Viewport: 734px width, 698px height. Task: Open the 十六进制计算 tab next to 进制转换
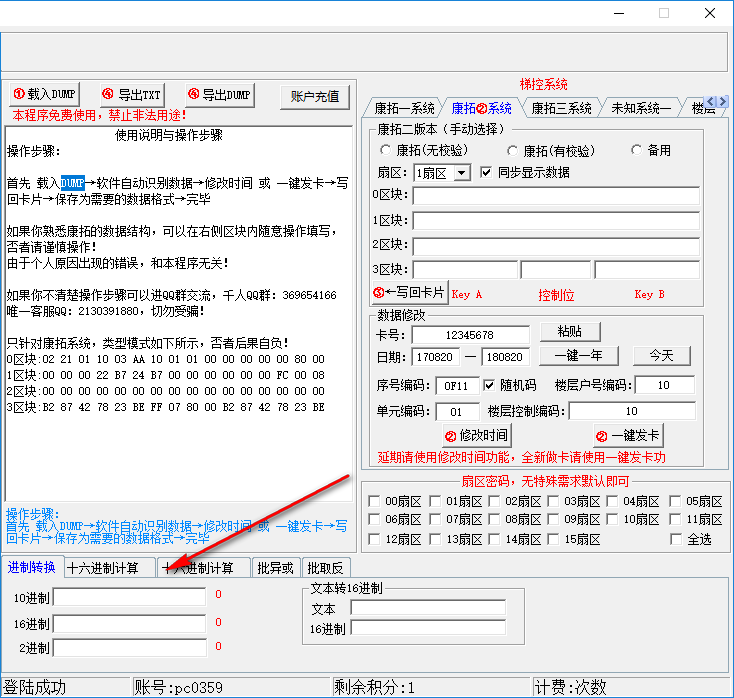[x=109, y=568]
